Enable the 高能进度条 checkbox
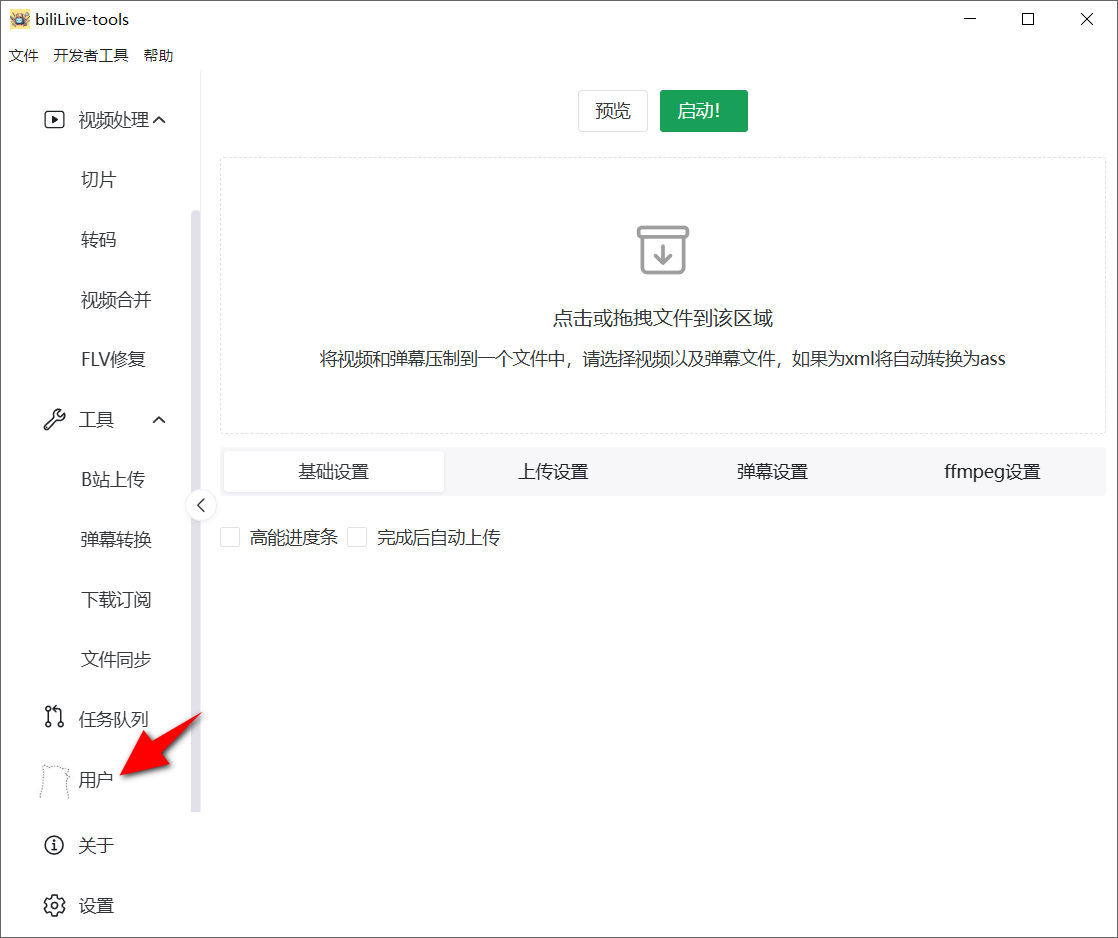1118x938 pixels. pyautogui.click(x=229, y=537)
